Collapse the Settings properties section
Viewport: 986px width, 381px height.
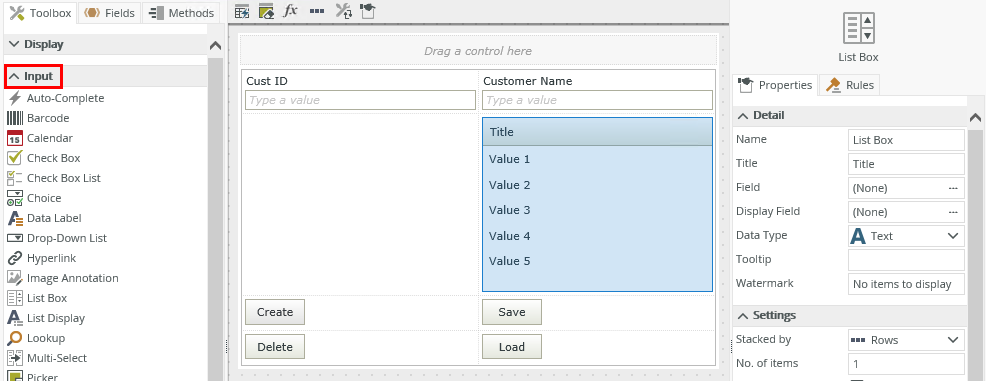tap(767, 316)
